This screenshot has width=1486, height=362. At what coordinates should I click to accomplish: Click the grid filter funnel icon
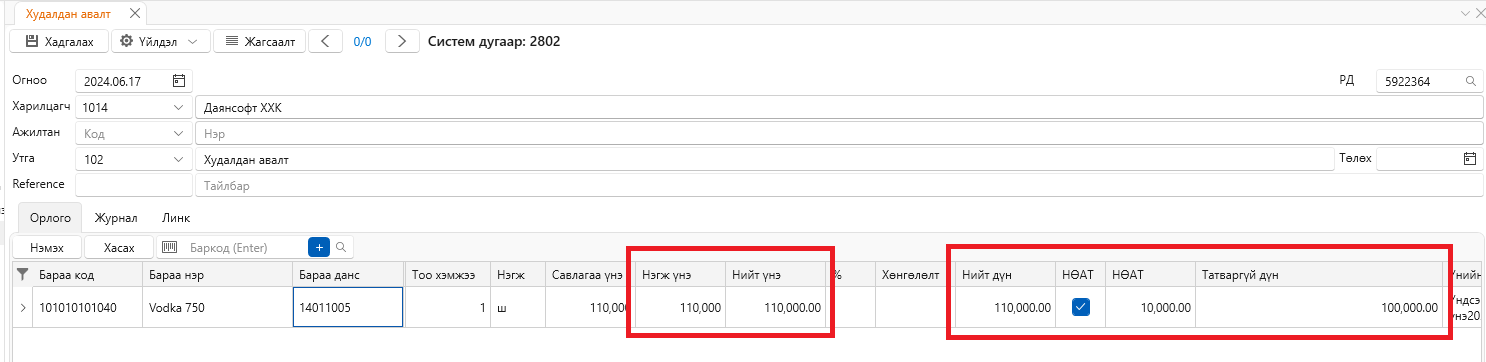point(22,273)
